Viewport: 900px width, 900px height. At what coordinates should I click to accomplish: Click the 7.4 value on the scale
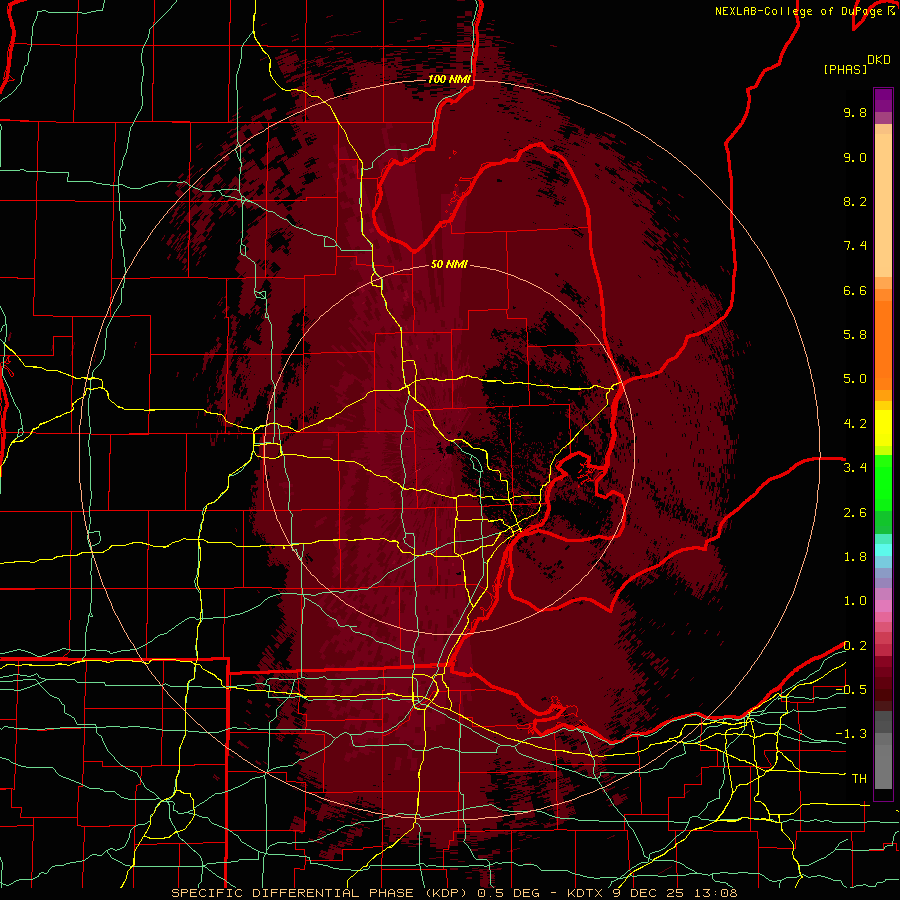pyautogui.click(x=855, y=246)
